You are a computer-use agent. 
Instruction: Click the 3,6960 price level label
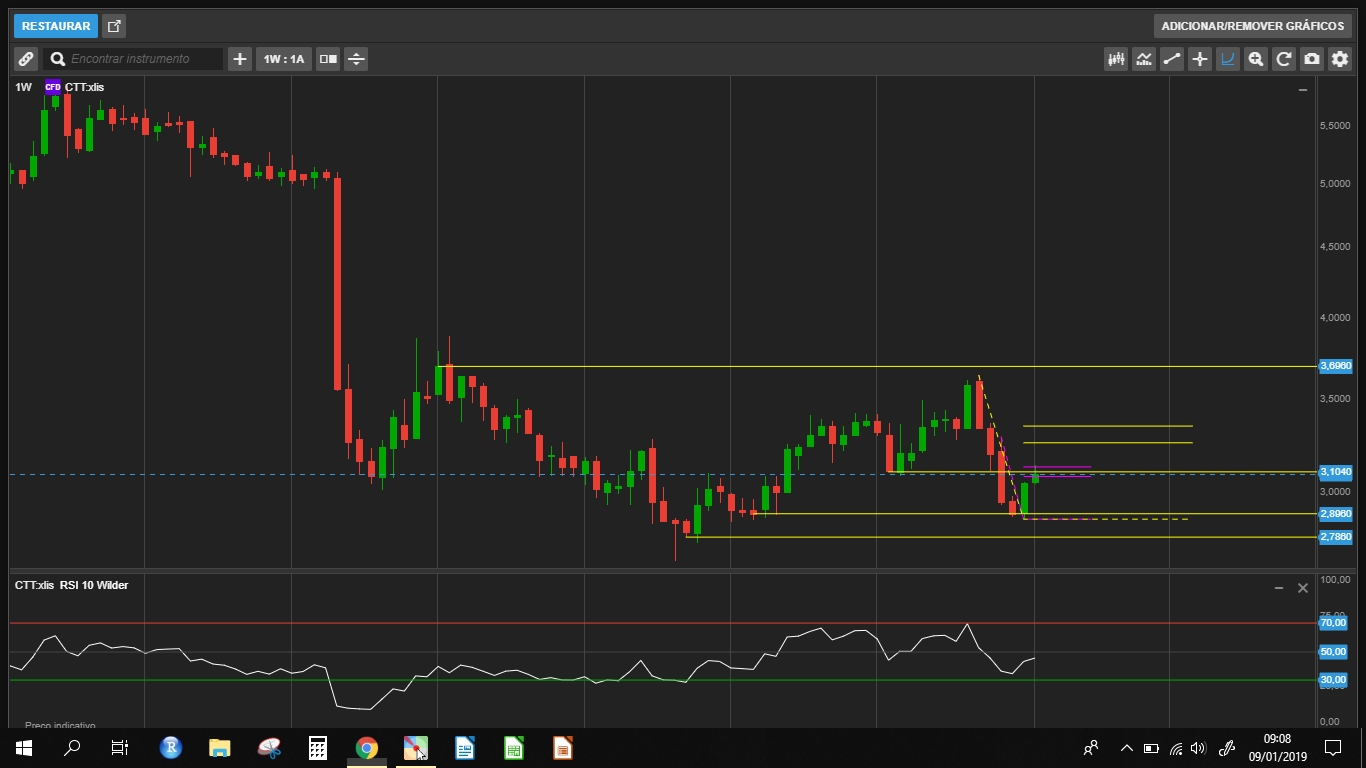[1336, 366]
